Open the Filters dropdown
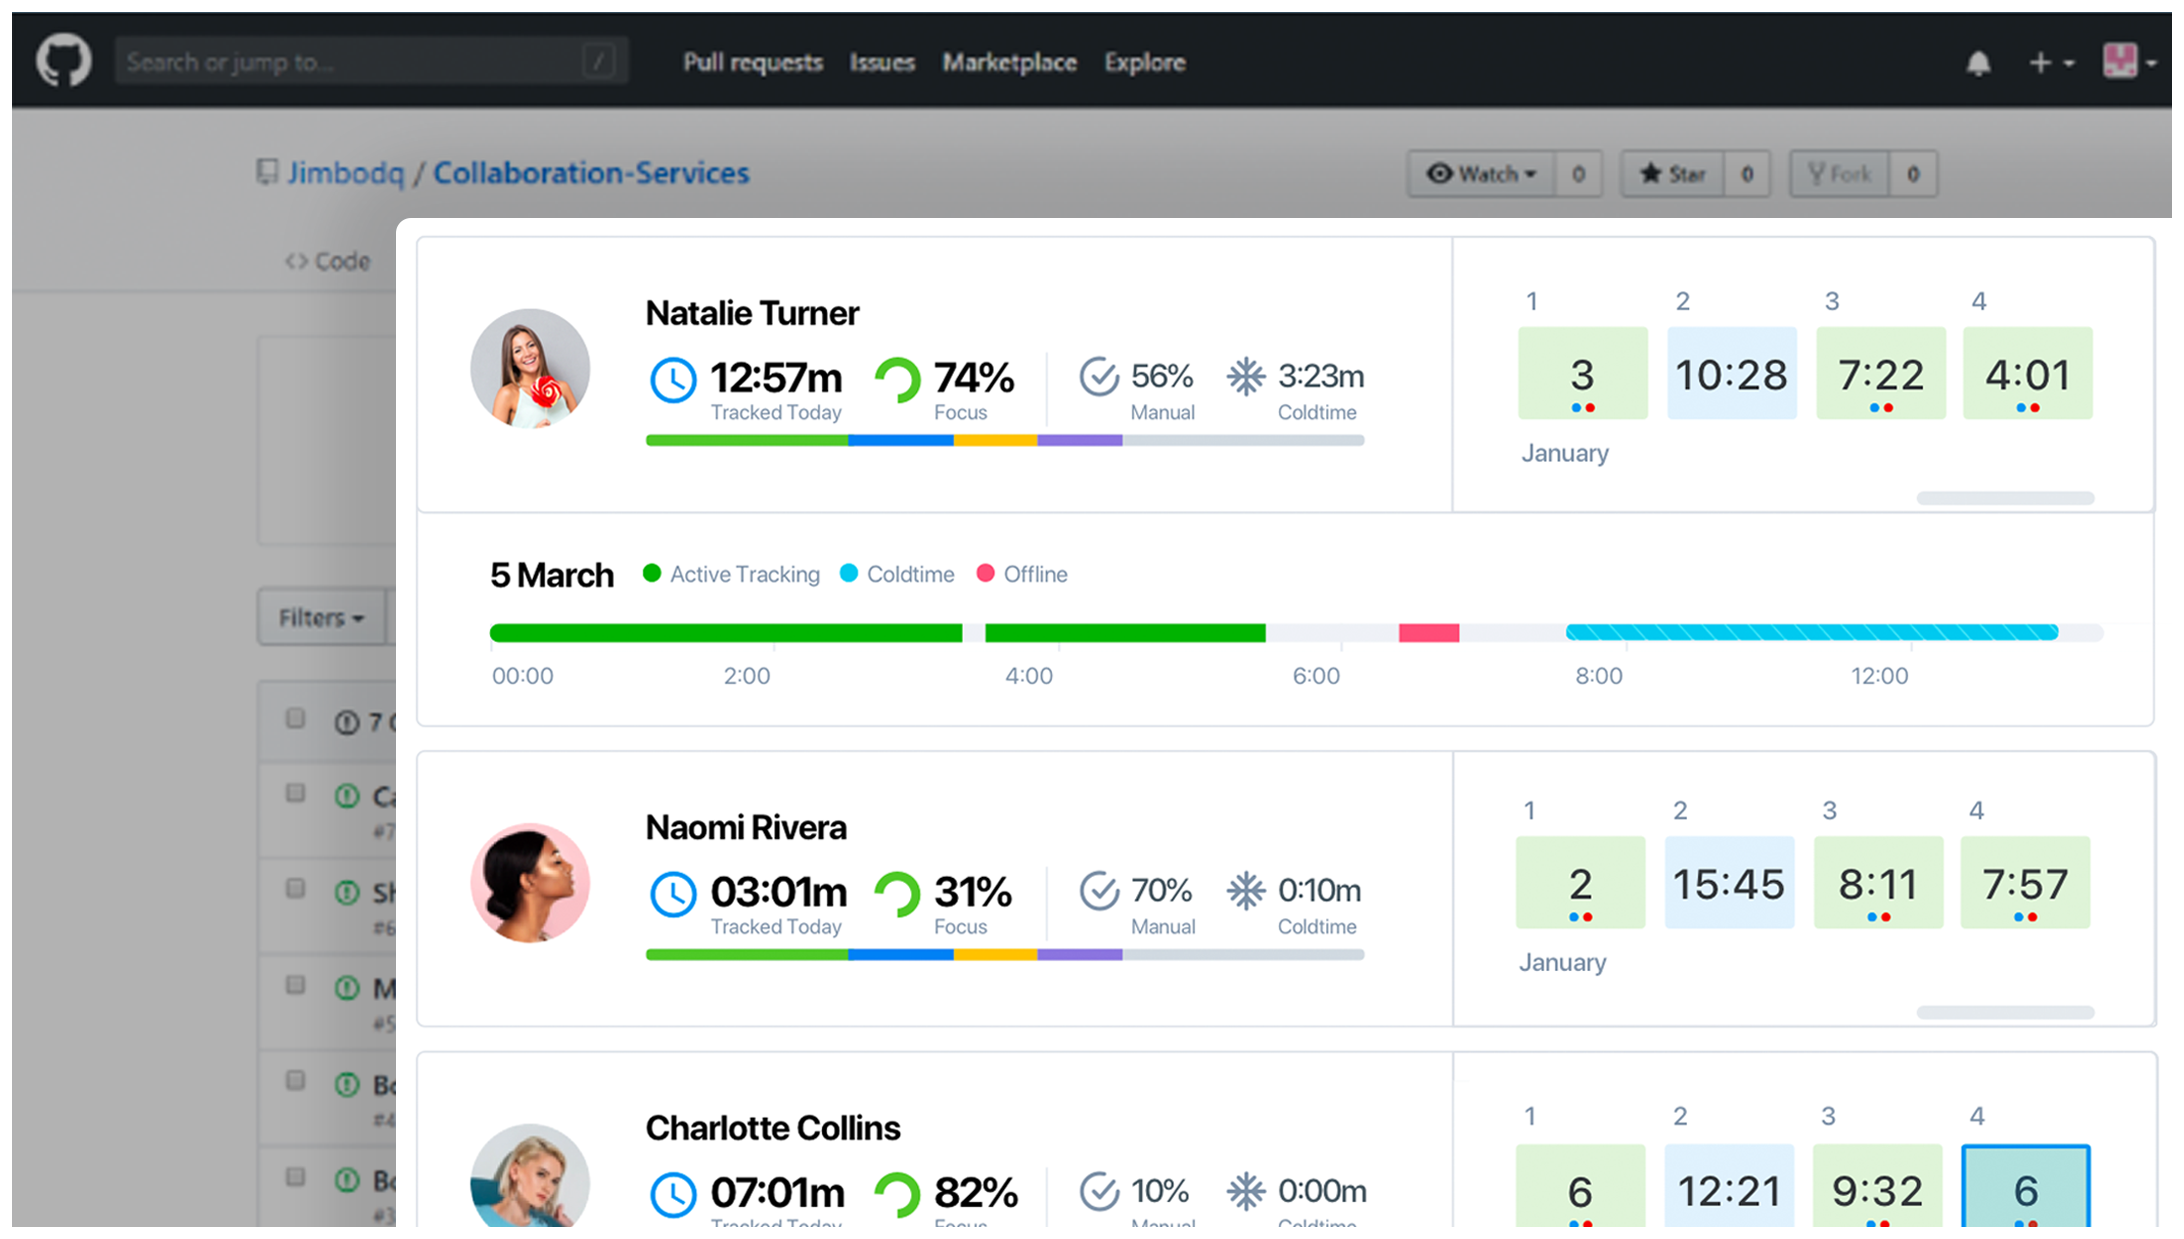The height and width of the screenshot is (1239, 2184). coord(321,618)
